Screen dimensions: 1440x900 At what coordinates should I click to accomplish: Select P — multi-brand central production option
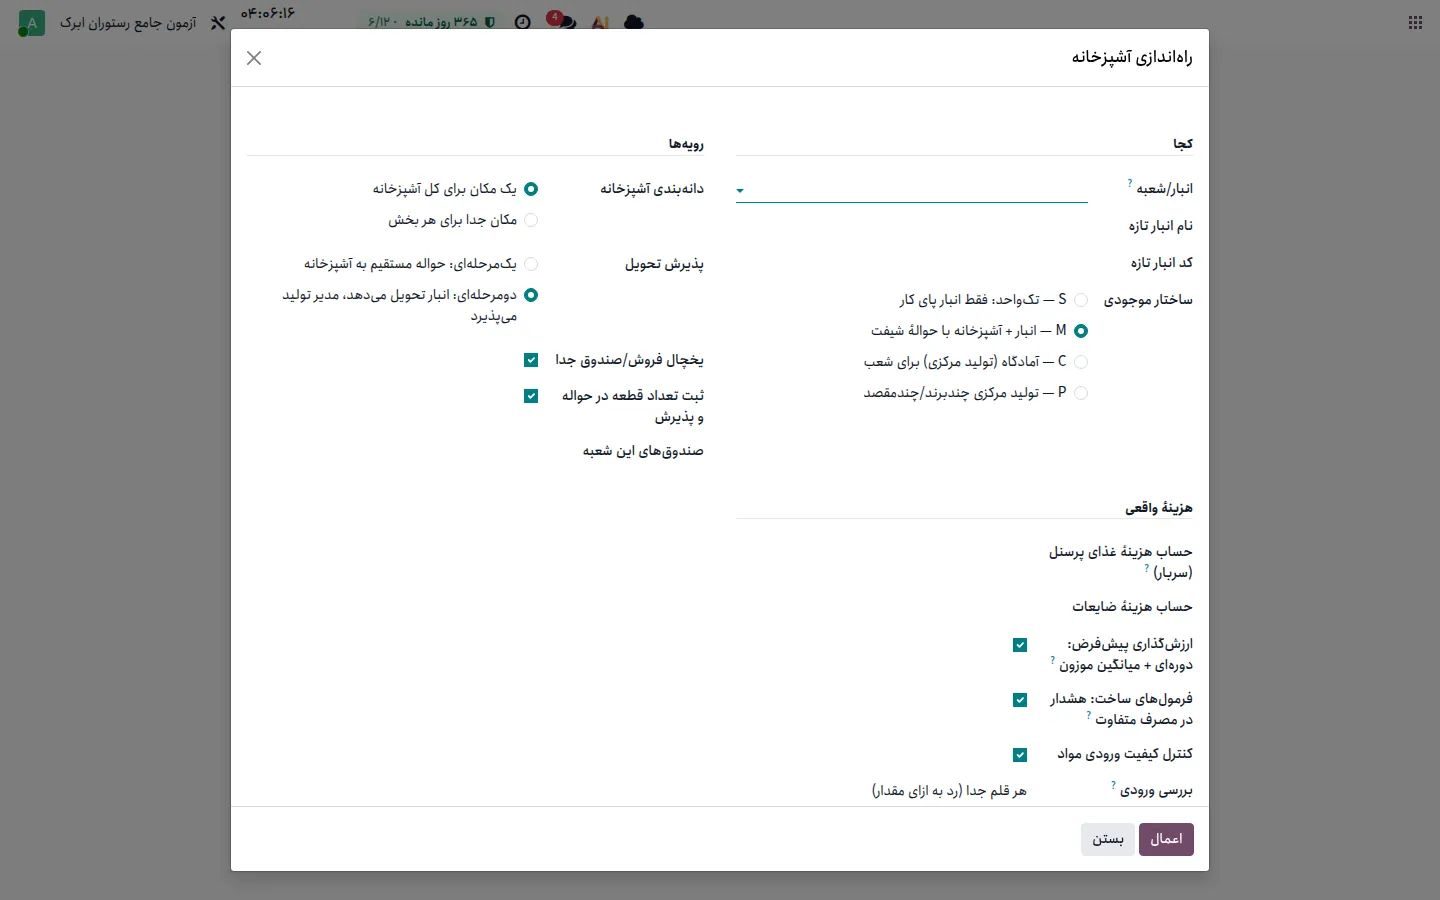pos(1081,393)
